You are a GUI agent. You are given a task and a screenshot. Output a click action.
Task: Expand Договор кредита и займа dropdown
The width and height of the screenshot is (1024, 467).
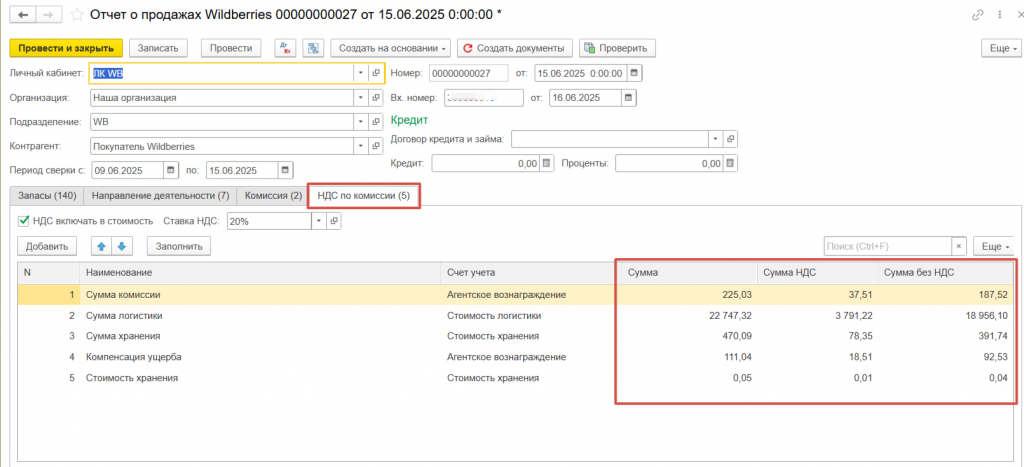[716, 138]
